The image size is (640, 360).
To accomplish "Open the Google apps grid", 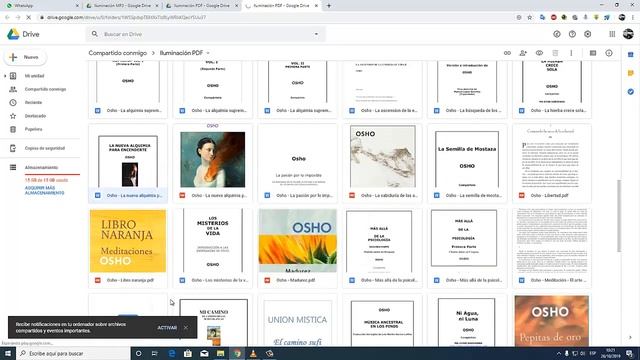I will point(612,34).
